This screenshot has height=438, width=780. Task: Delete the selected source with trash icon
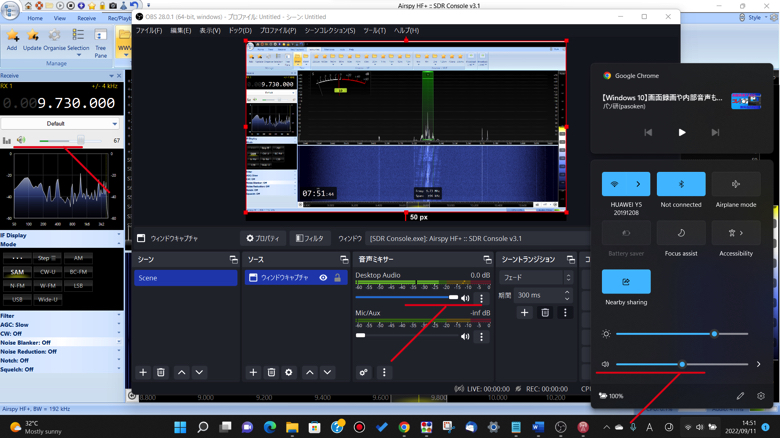(271, 372)
